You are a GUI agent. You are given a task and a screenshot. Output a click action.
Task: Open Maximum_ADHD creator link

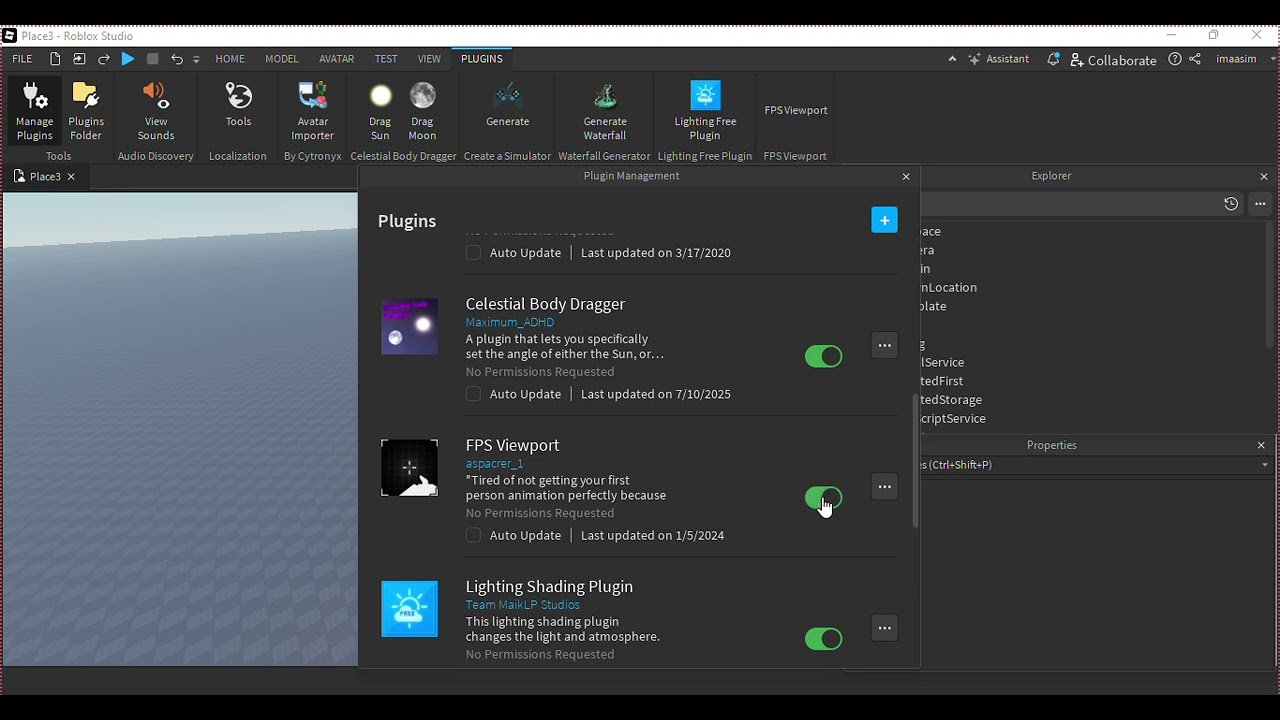coord(509,322)
